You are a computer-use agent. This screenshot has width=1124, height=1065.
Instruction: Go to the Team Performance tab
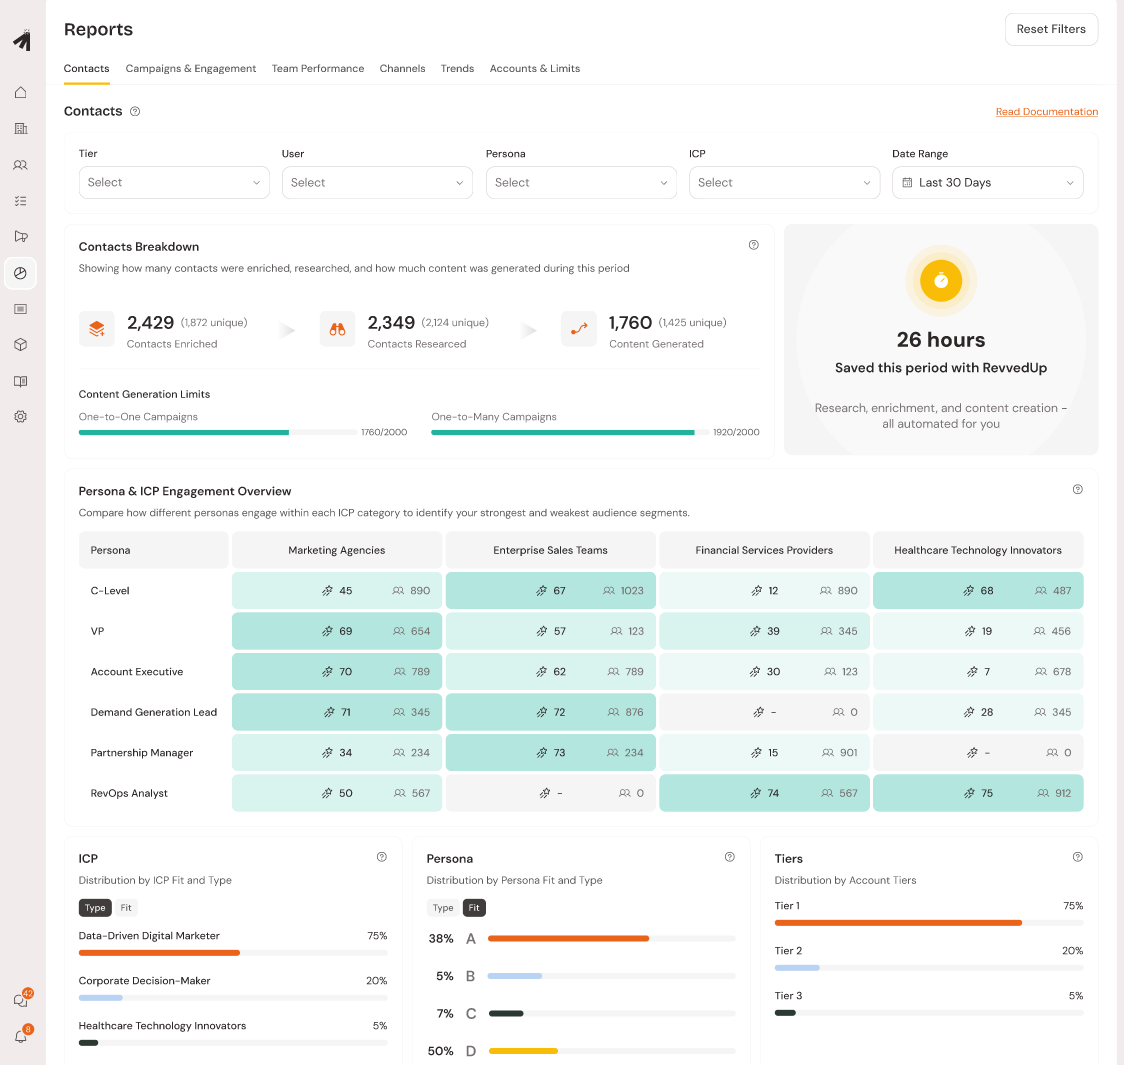318,69
